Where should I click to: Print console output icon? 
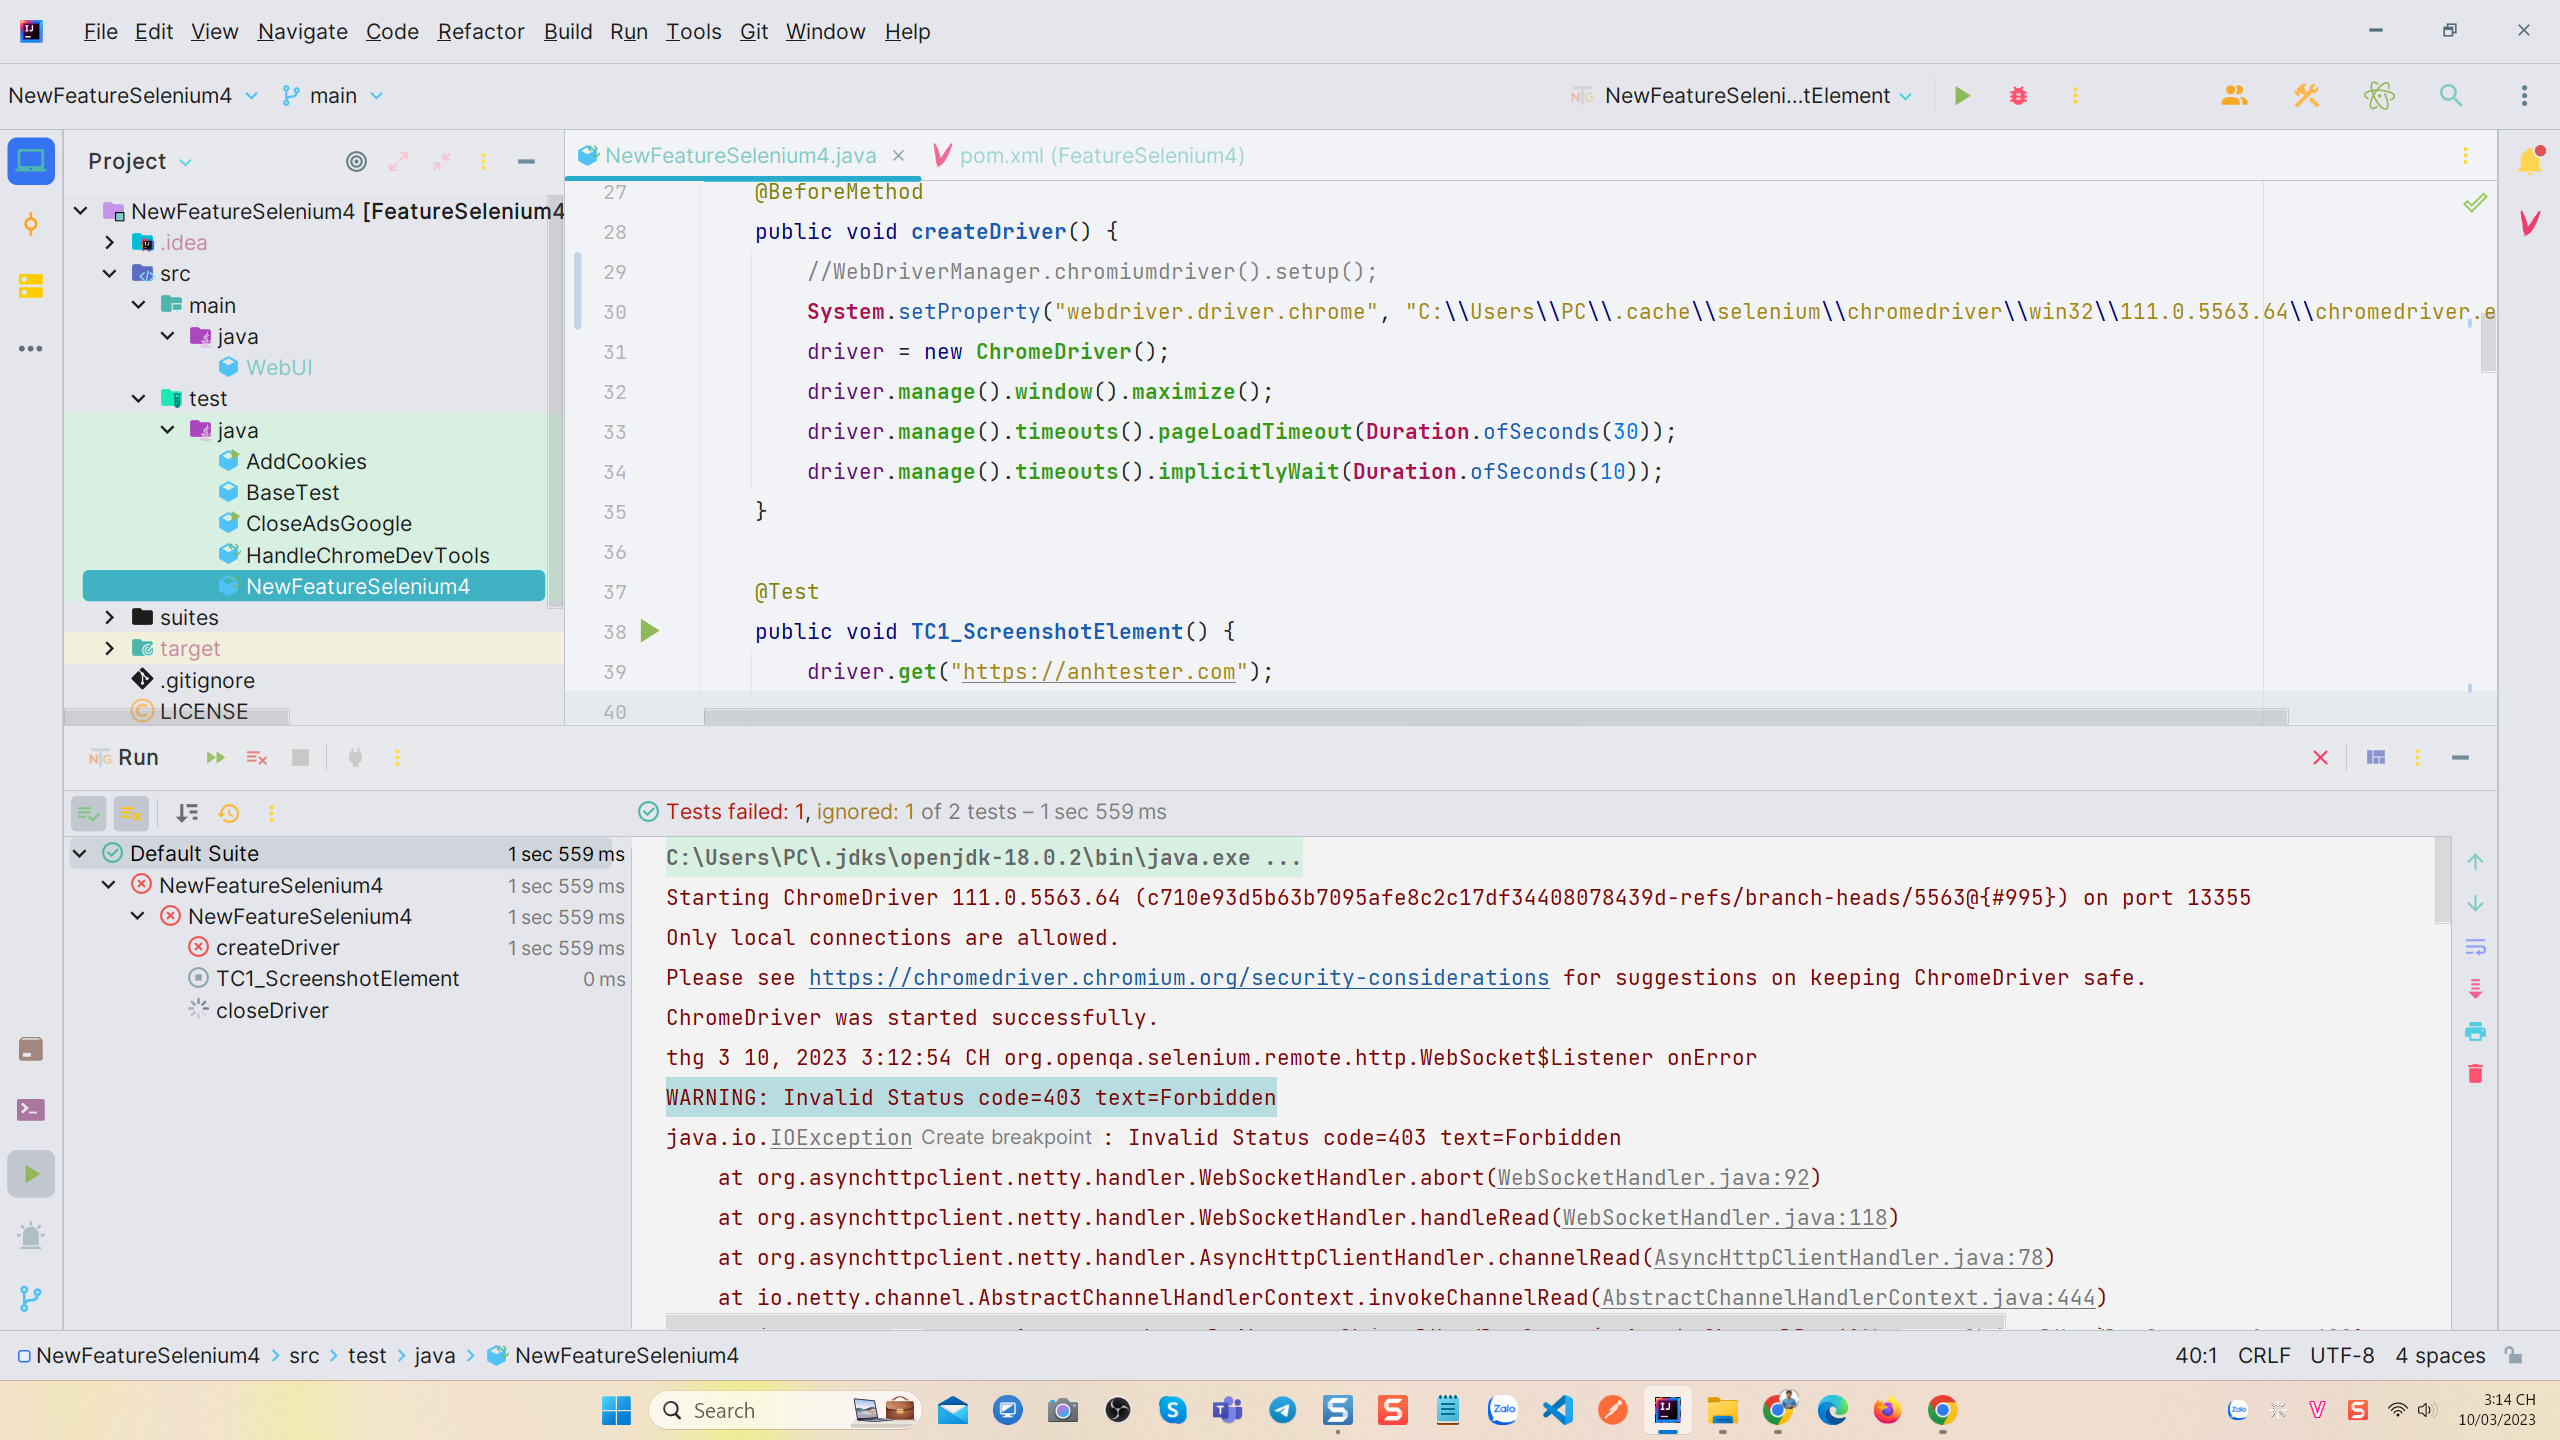click(x=2475, y=1032)
